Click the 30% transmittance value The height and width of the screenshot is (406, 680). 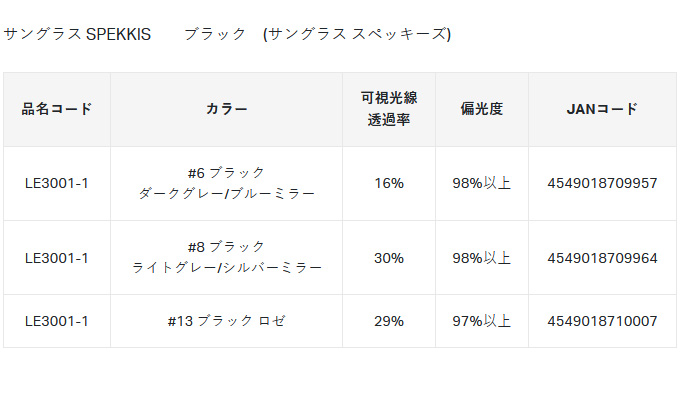[389, 259]
